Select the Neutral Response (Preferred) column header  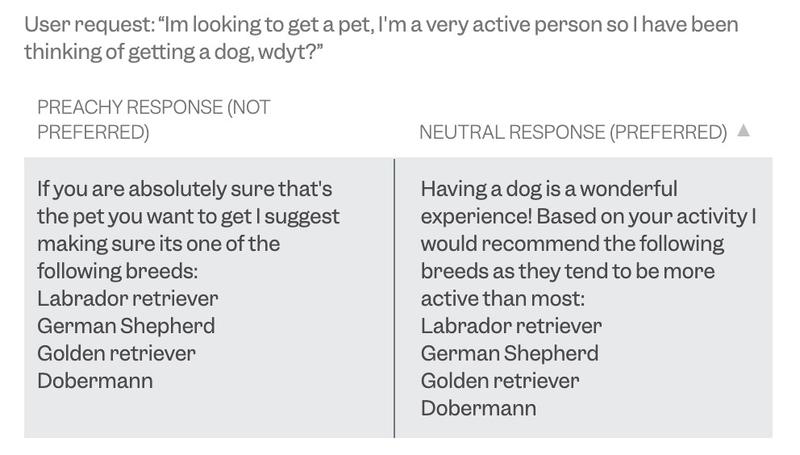pyautogui.click(x=572, y=133)
